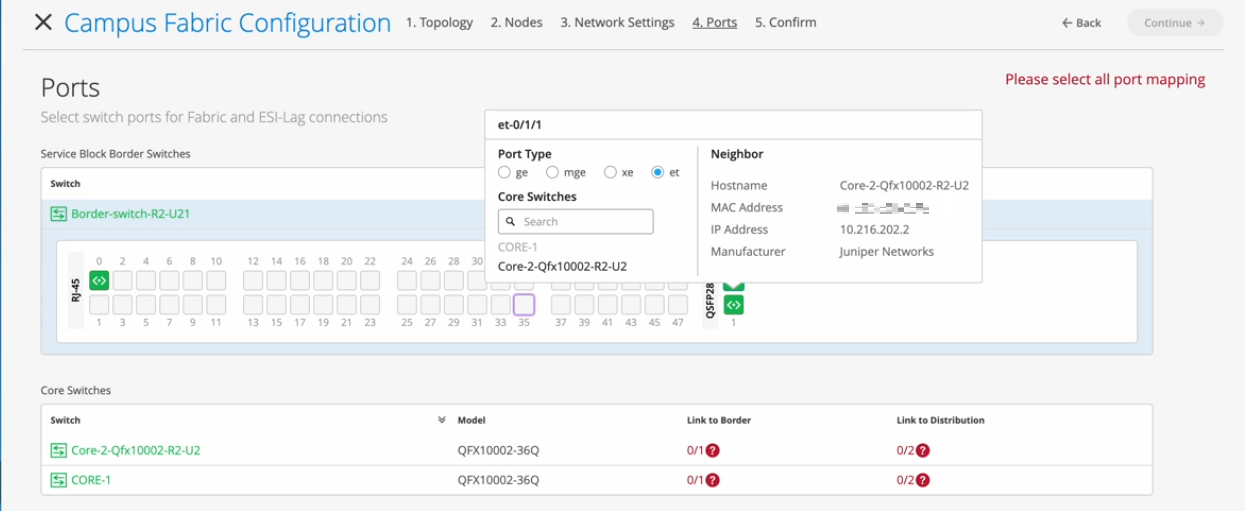Click the CORE-1 row switch icon
This screenshot has width=1249, height=515.
pyautogui.click(x=59, y=480)
